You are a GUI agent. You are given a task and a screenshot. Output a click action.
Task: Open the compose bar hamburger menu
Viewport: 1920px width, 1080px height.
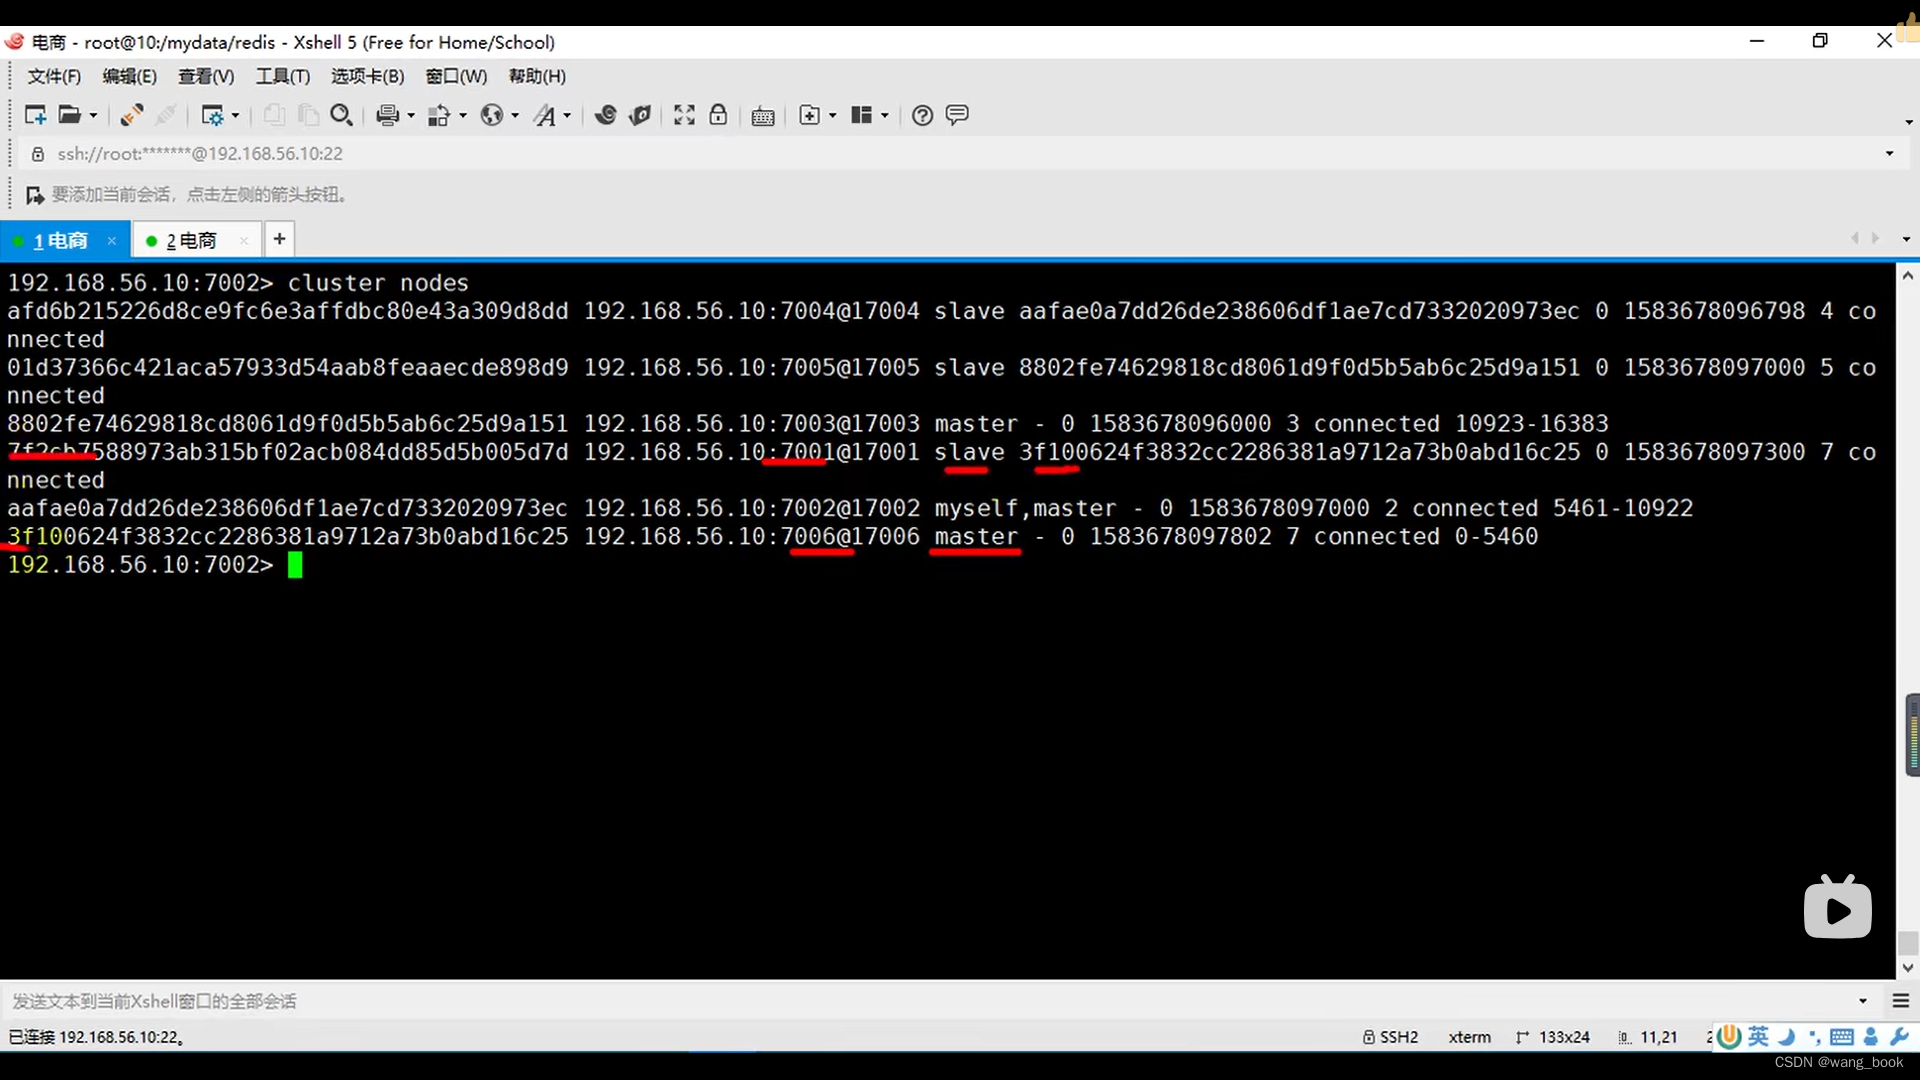point(1901,1001)
